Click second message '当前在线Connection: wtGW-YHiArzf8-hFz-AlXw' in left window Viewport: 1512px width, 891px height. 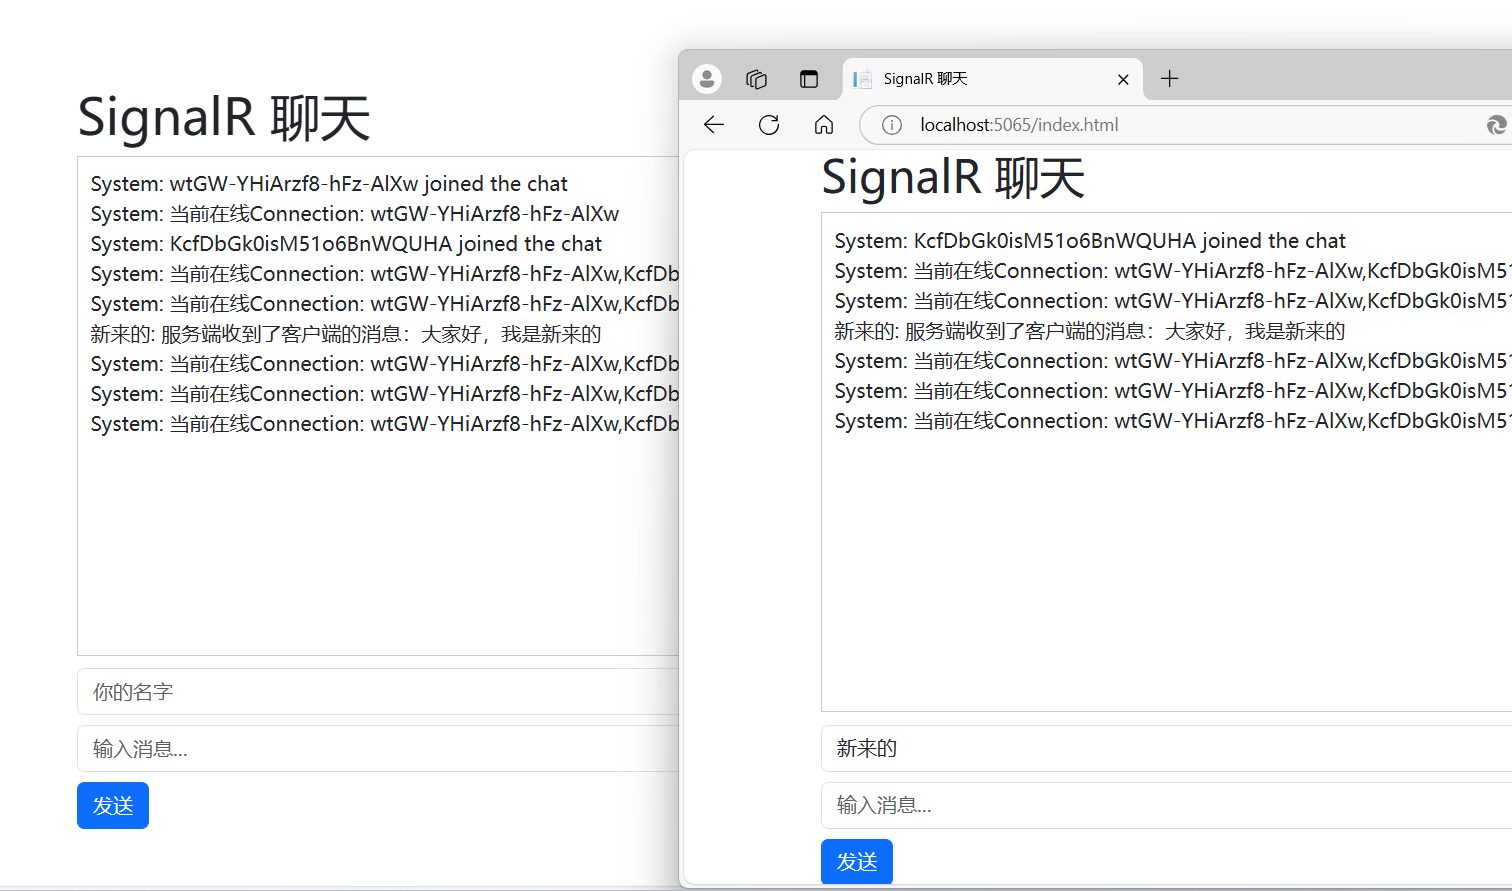[x=355, y=214]
